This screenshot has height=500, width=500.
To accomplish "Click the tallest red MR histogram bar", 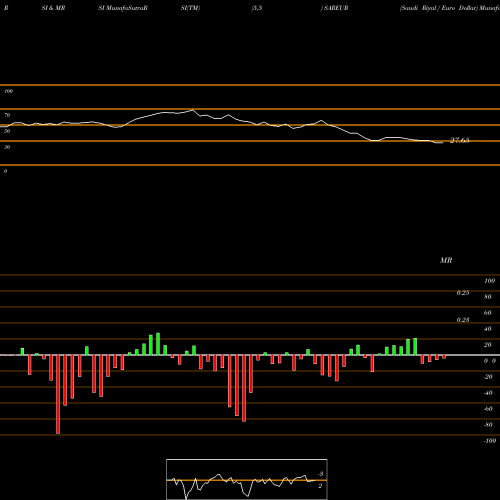I will click(x=58, y=394).
